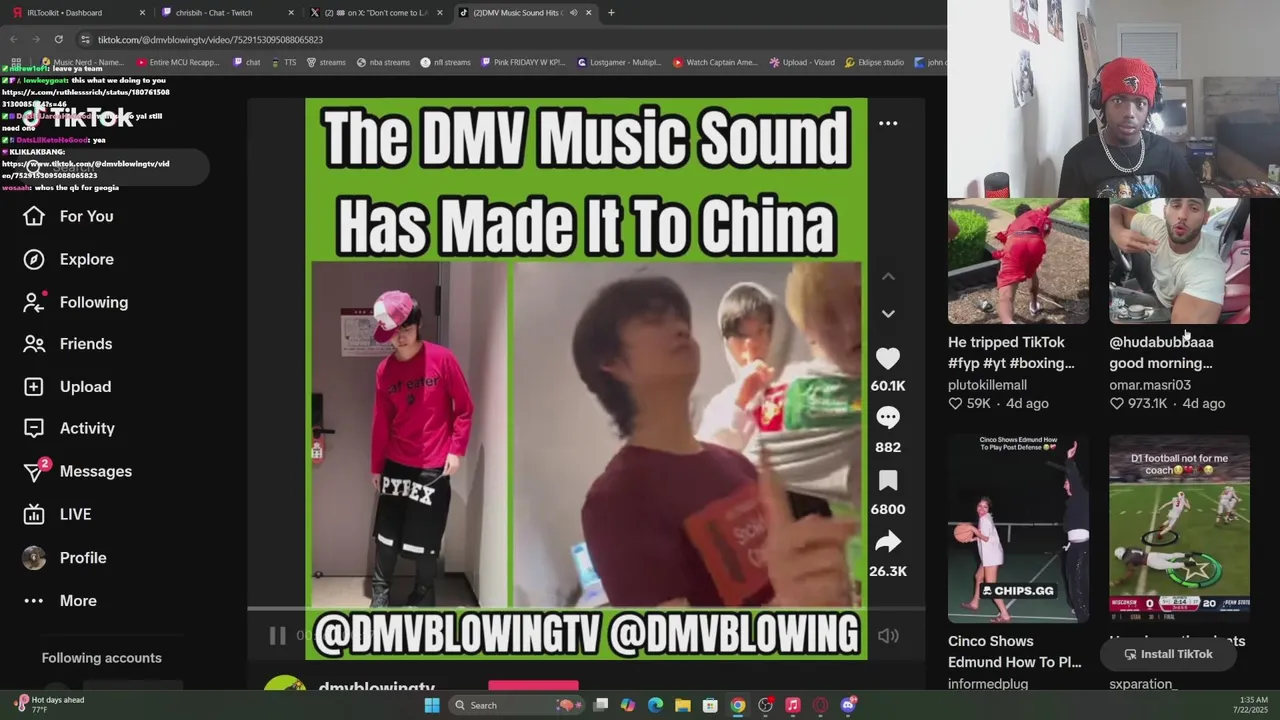Screen dimensions: 1280x720
Task: Open the Eklipse studio bookmark
Action: tap(875, 62)
